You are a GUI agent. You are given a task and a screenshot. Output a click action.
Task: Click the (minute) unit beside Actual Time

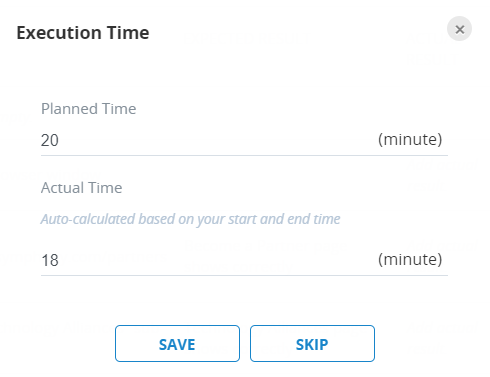[410, 259]
